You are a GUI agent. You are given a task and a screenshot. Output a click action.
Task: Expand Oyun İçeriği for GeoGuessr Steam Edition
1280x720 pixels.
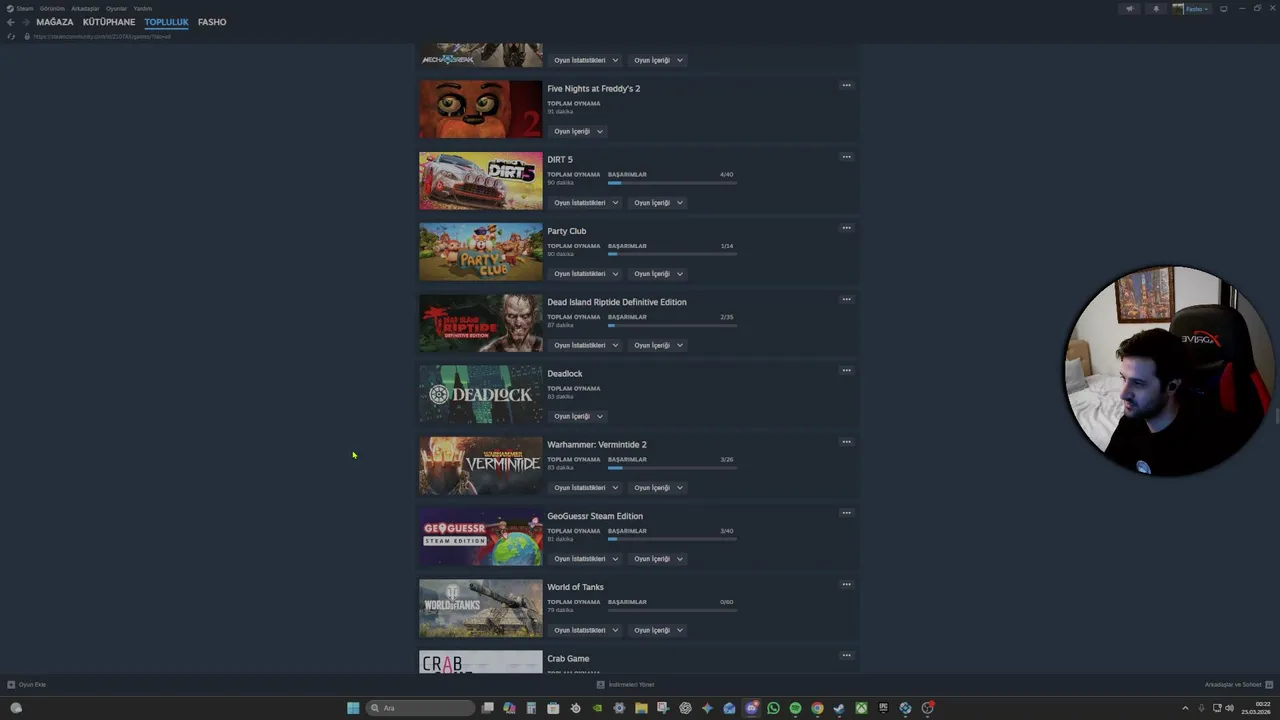pos(658,559)
